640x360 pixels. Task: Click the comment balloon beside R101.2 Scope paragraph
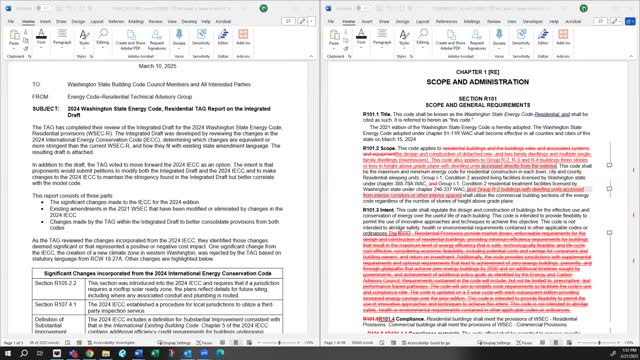click(609, 165)
